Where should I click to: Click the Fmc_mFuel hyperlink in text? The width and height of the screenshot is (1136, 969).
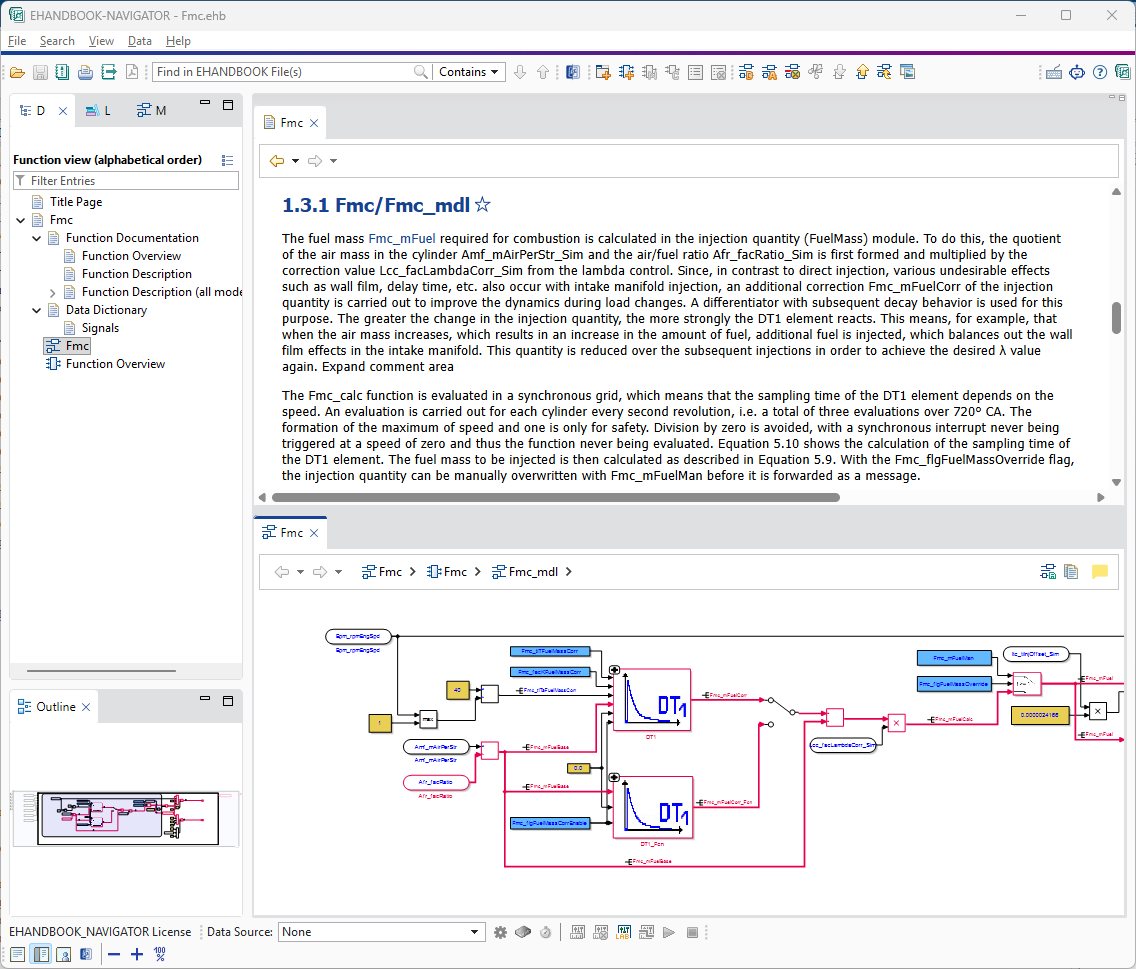pyautogui.click(x=402, y=238)
